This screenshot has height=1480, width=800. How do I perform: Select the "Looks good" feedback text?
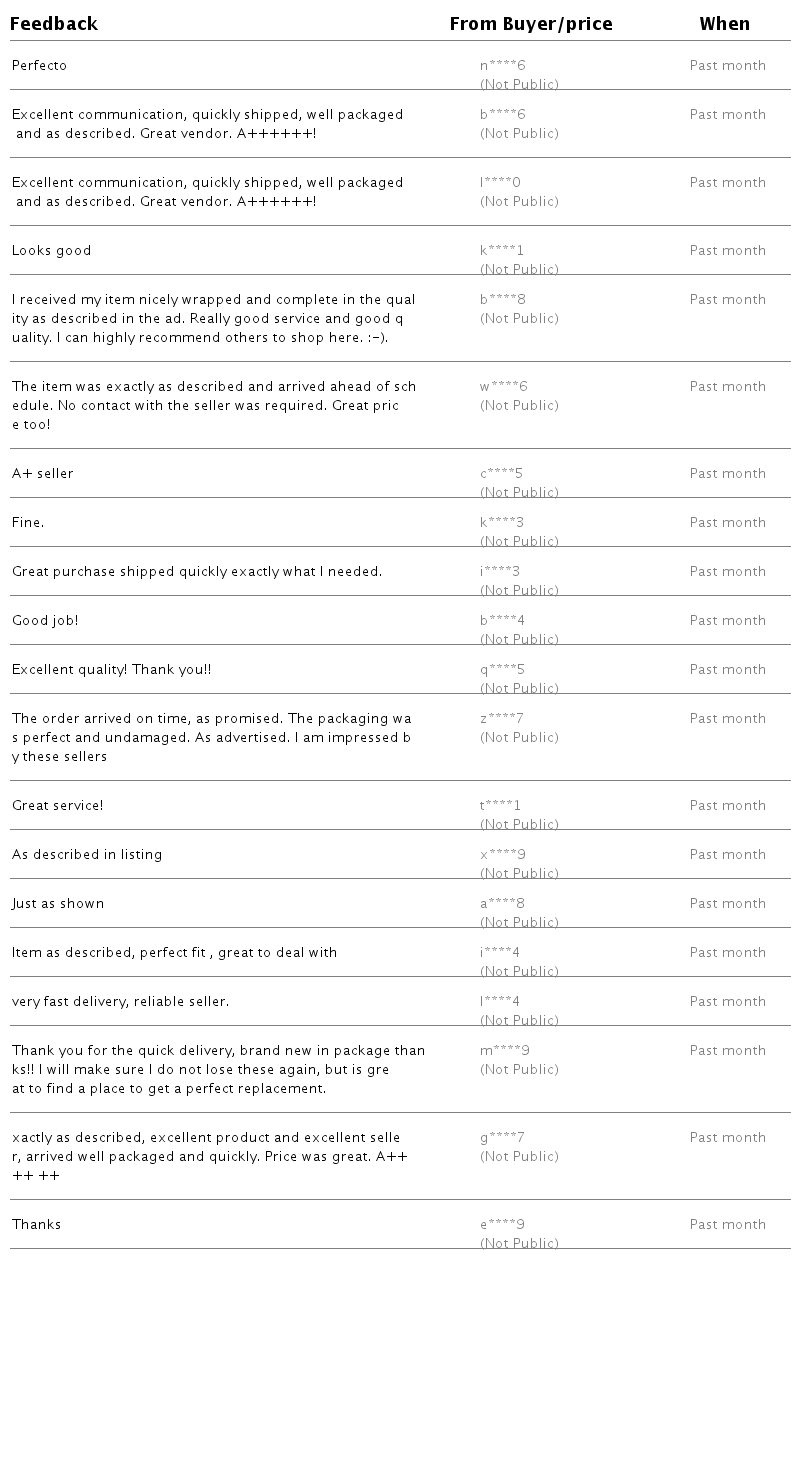52,251
